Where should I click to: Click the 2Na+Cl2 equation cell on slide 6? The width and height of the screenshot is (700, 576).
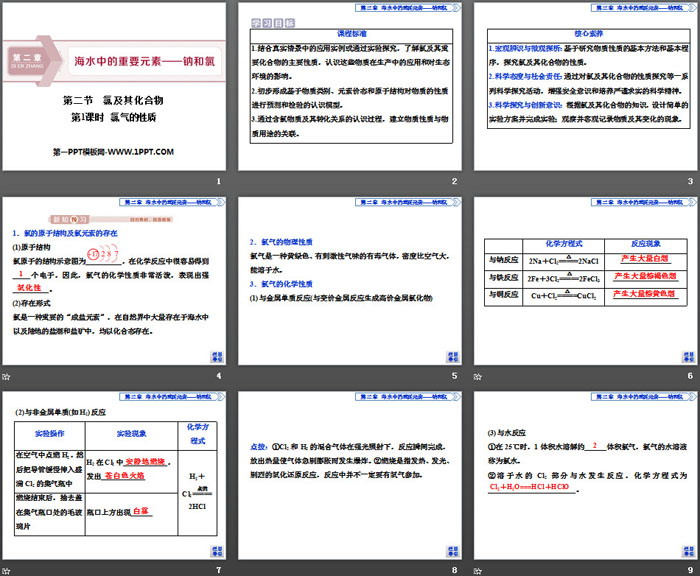[563, 260]
